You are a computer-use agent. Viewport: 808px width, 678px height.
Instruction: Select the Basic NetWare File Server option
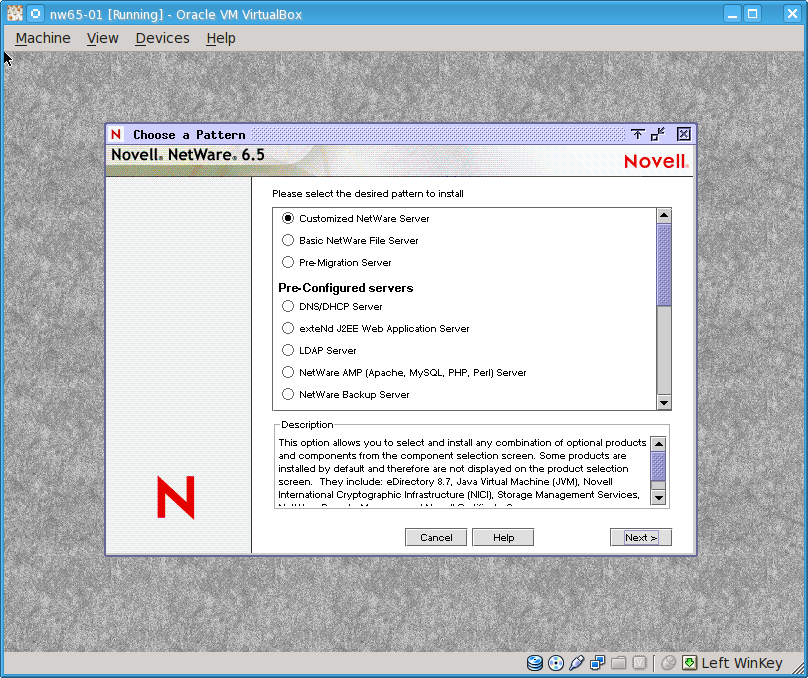pyautogui.click(x=288, y=240)
